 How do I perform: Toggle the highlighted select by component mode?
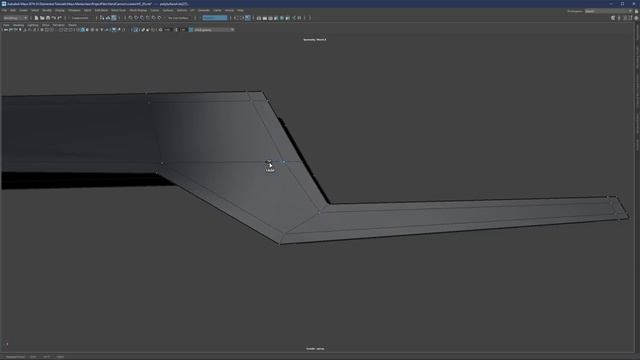click(114, 18)
